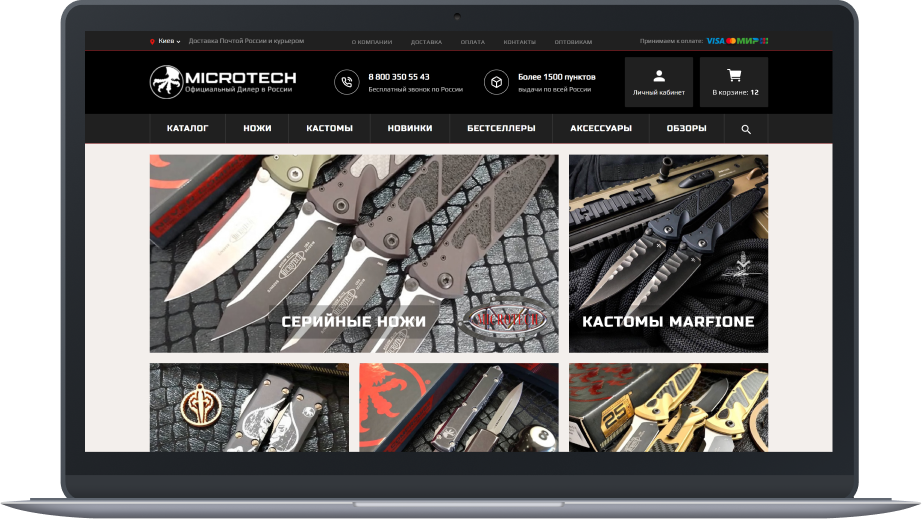The image size is (922, 519).
Task: Open the Оптовикам link
Action: tap(573, 42)
